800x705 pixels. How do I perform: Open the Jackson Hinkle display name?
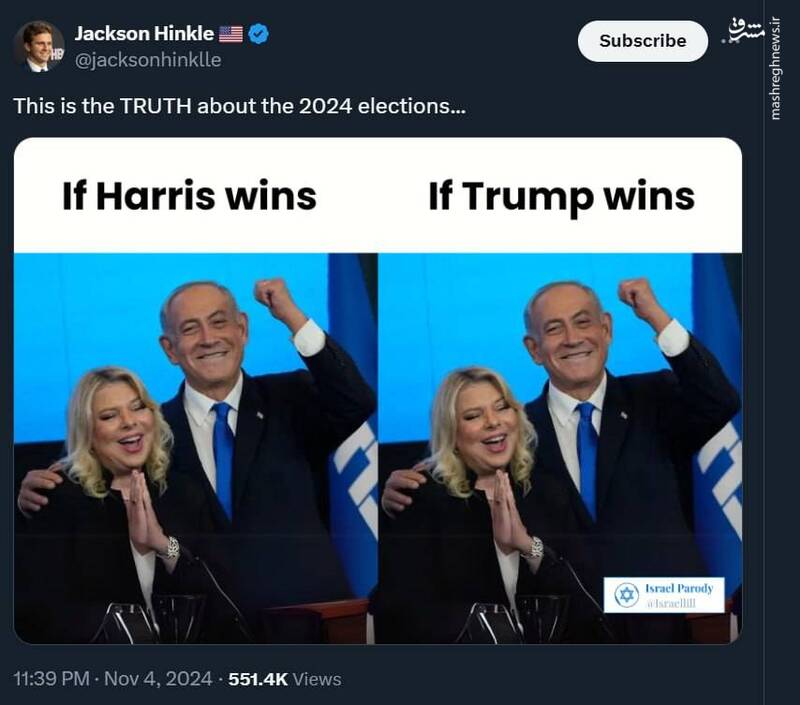(x=144, y=34)
